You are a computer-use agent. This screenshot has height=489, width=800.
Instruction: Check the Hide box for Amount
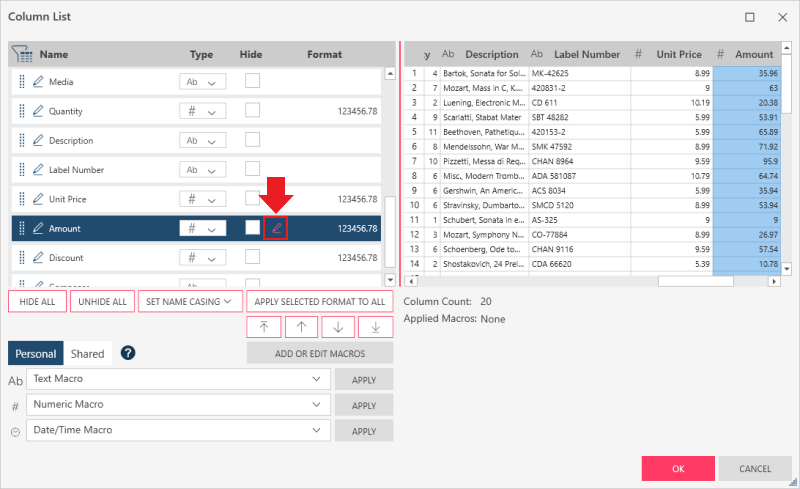tap(253, 227)
